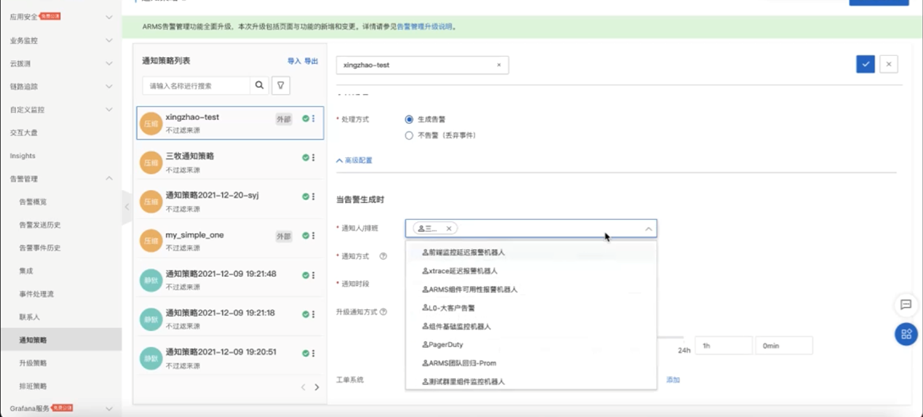Choose ARMS团队回归-Prom from dropdown
Viewport: 923px width, 417px height.
tap(531, 363)
